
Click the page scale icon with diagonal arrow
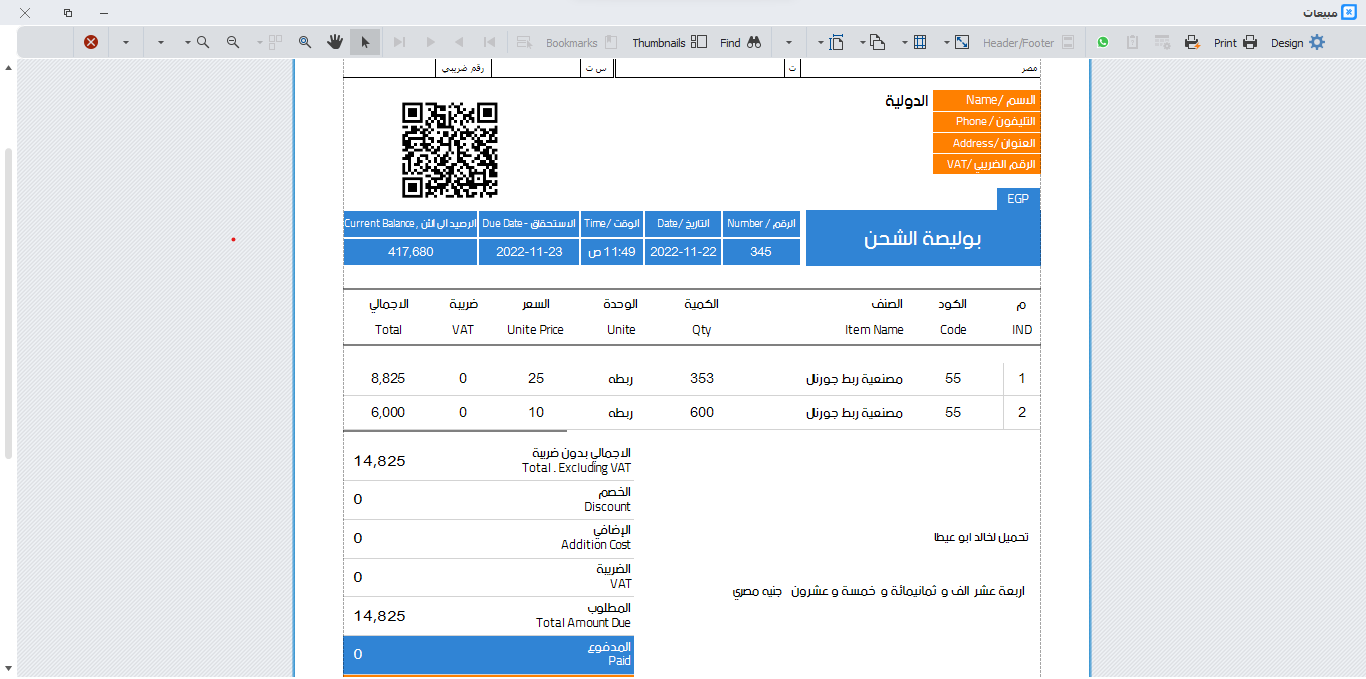tap(962, 43)
